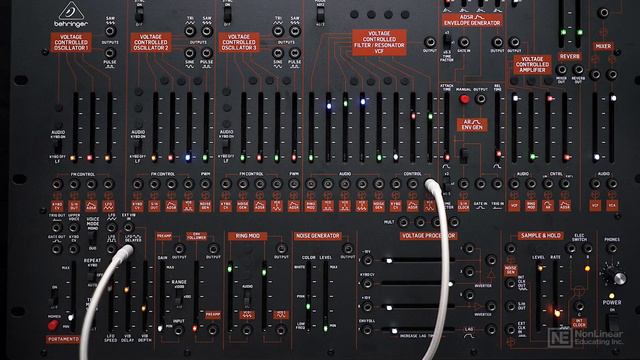Click the Gate Out jack

click(57, 248)
